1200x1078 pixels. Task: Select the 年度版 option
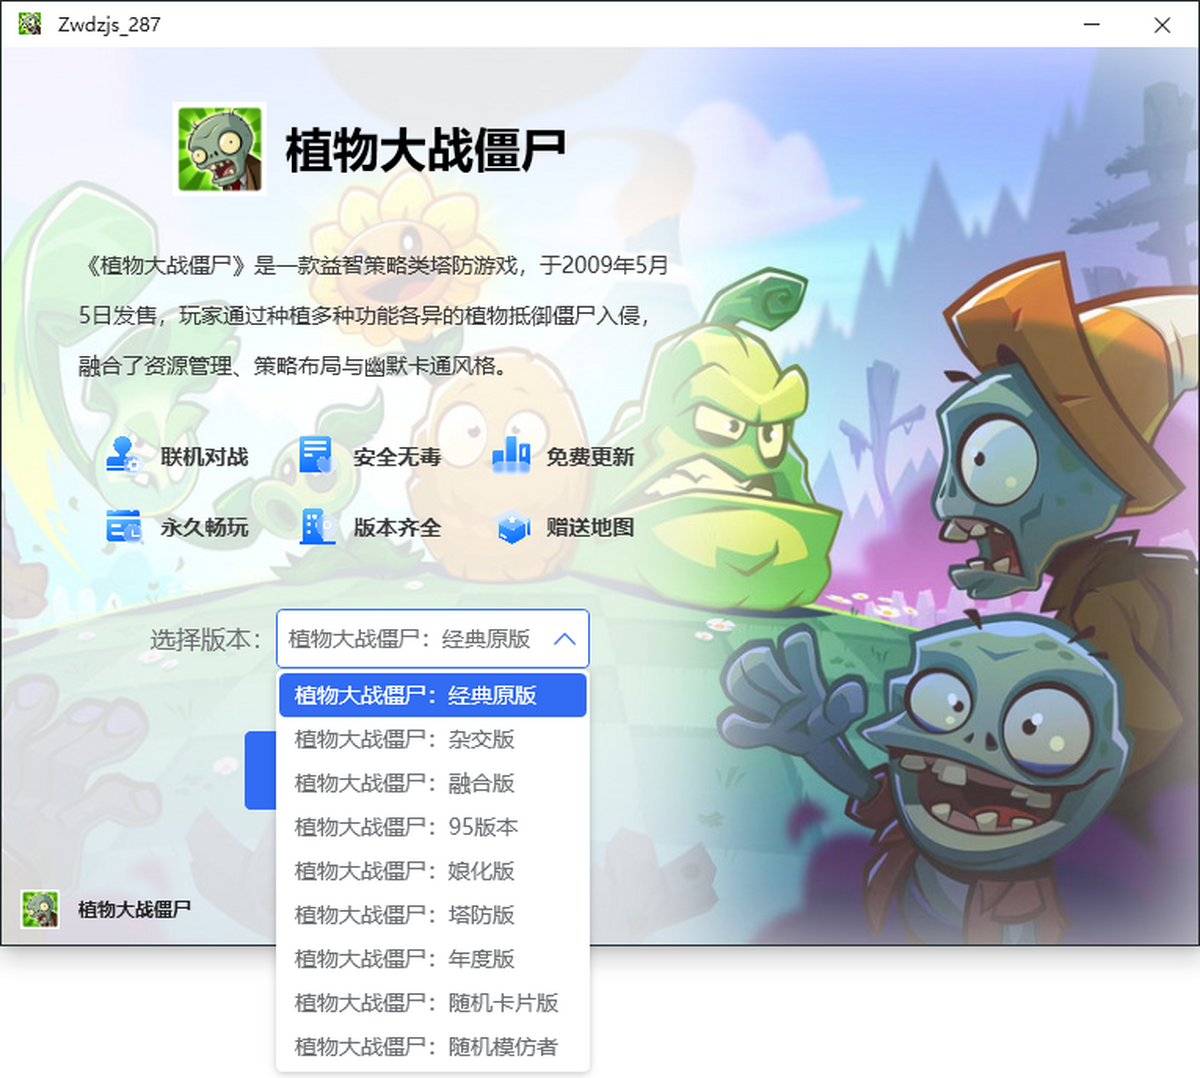coord(432,959)
